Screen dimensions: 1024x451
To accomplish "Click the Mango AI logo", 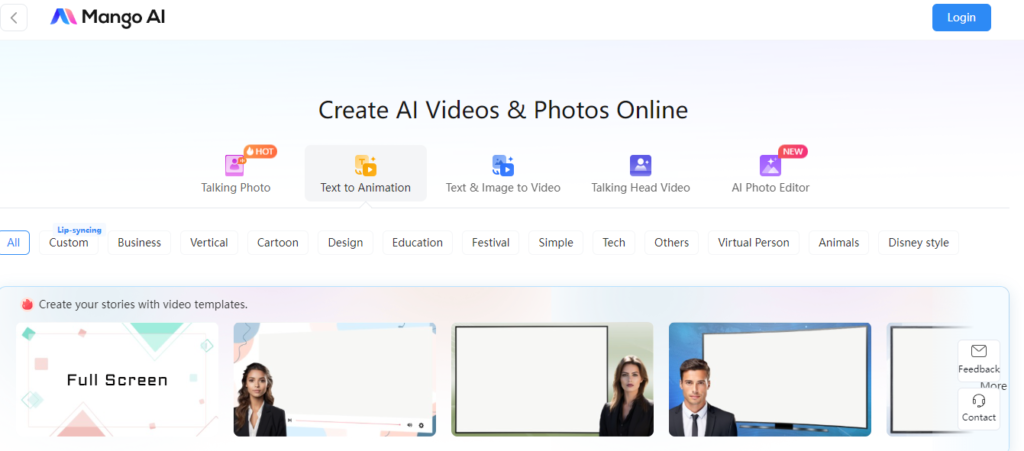I will (108, 18).
